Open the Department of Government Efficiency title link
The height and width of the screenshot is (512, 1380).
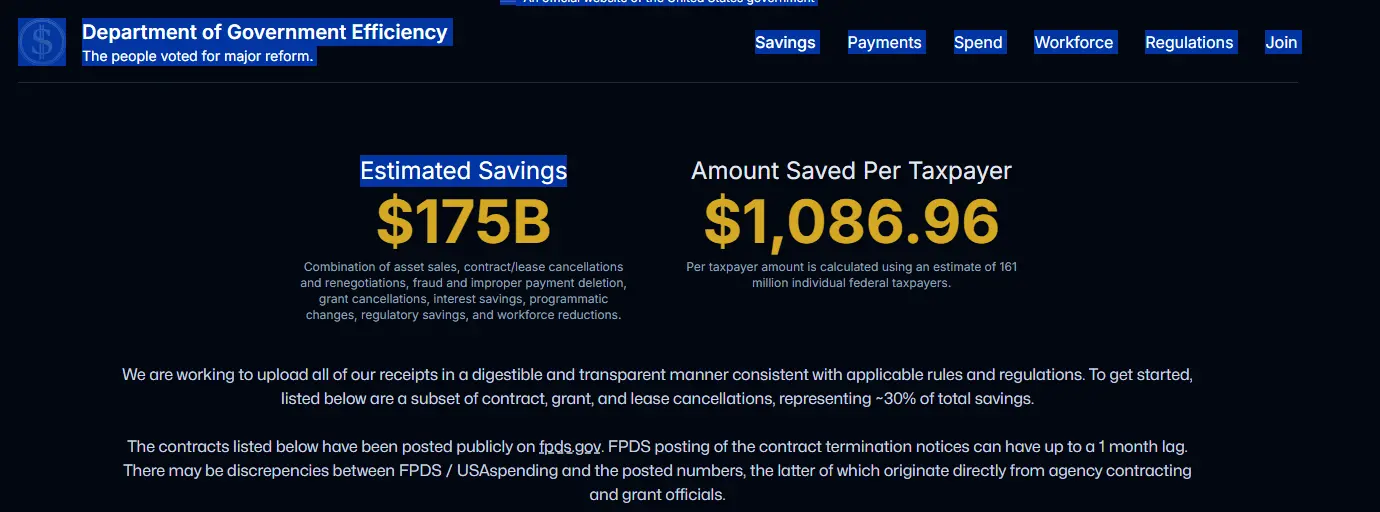[x=265, y=32]
